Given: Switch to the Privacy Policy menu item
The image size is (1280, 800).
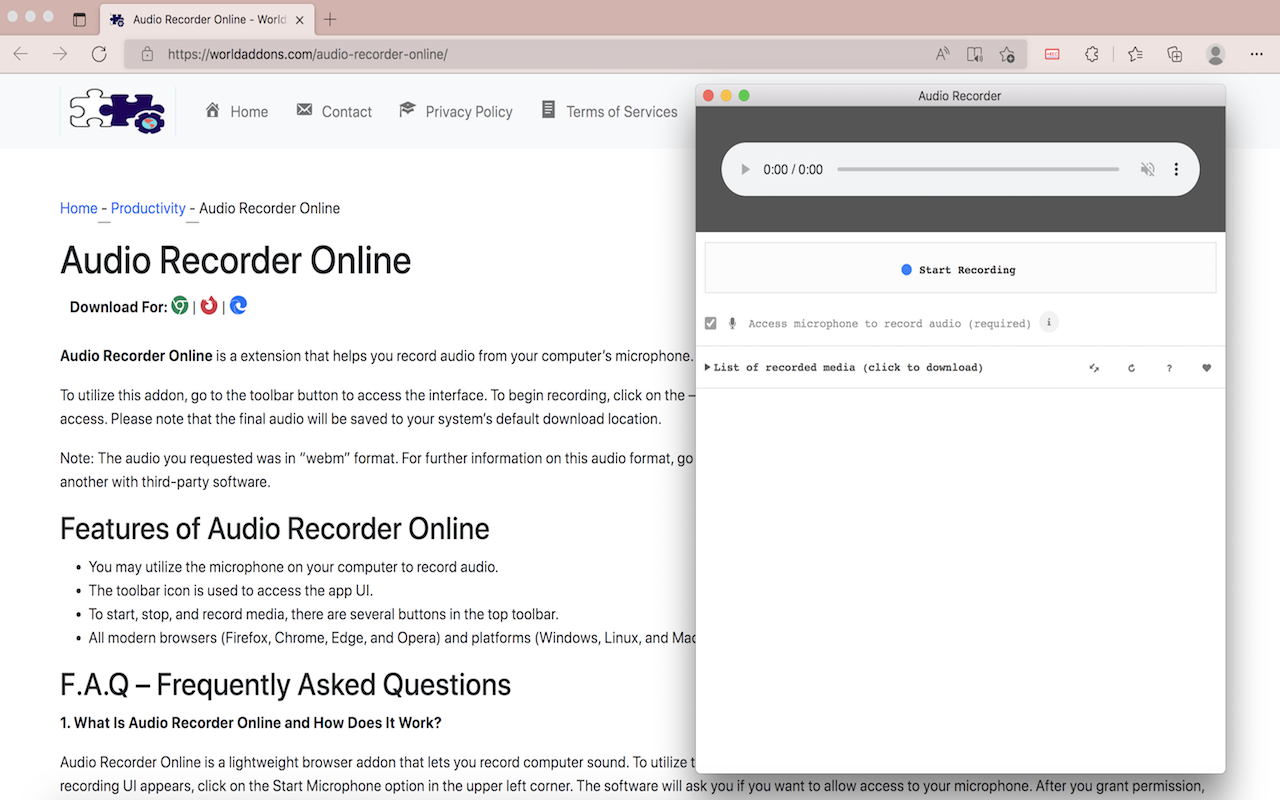Looking at the screenshot, I should click(467, 111).
